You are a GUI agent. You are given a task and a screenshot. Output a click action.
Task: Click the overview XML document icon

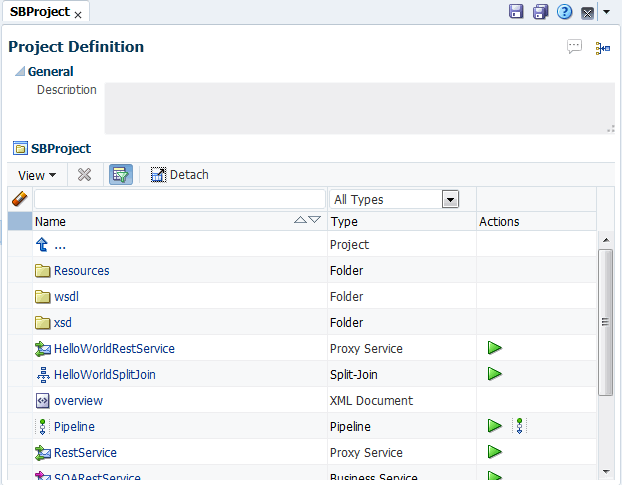click(x=42, y=401)
